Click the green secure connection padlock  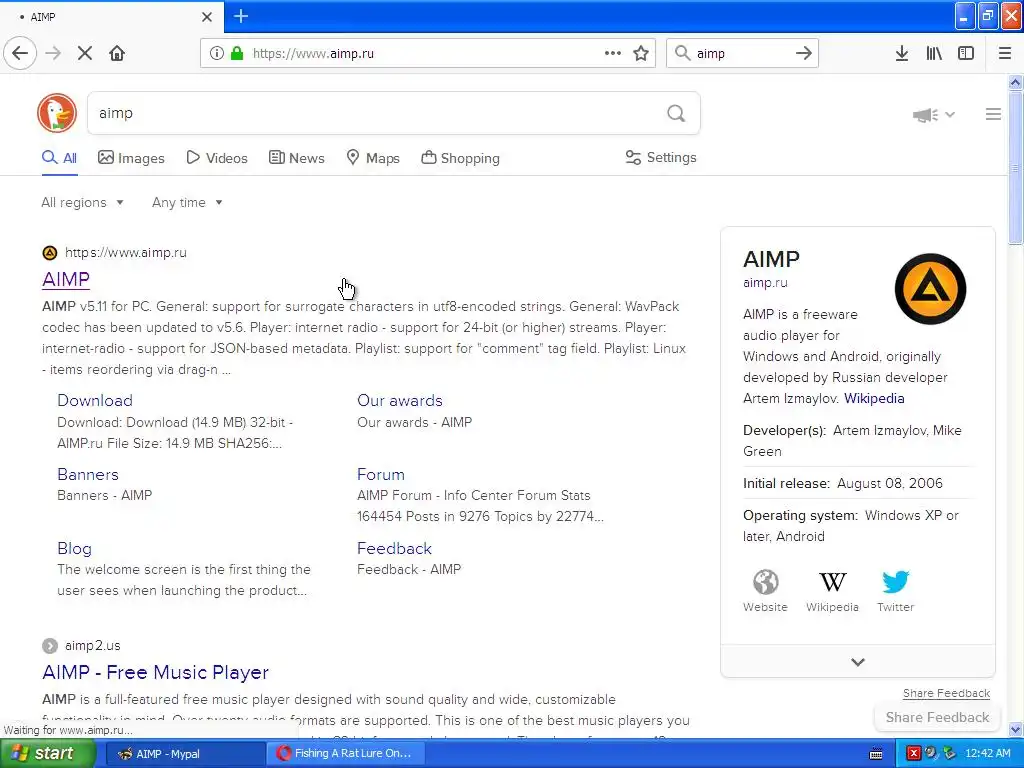(237, 54)
